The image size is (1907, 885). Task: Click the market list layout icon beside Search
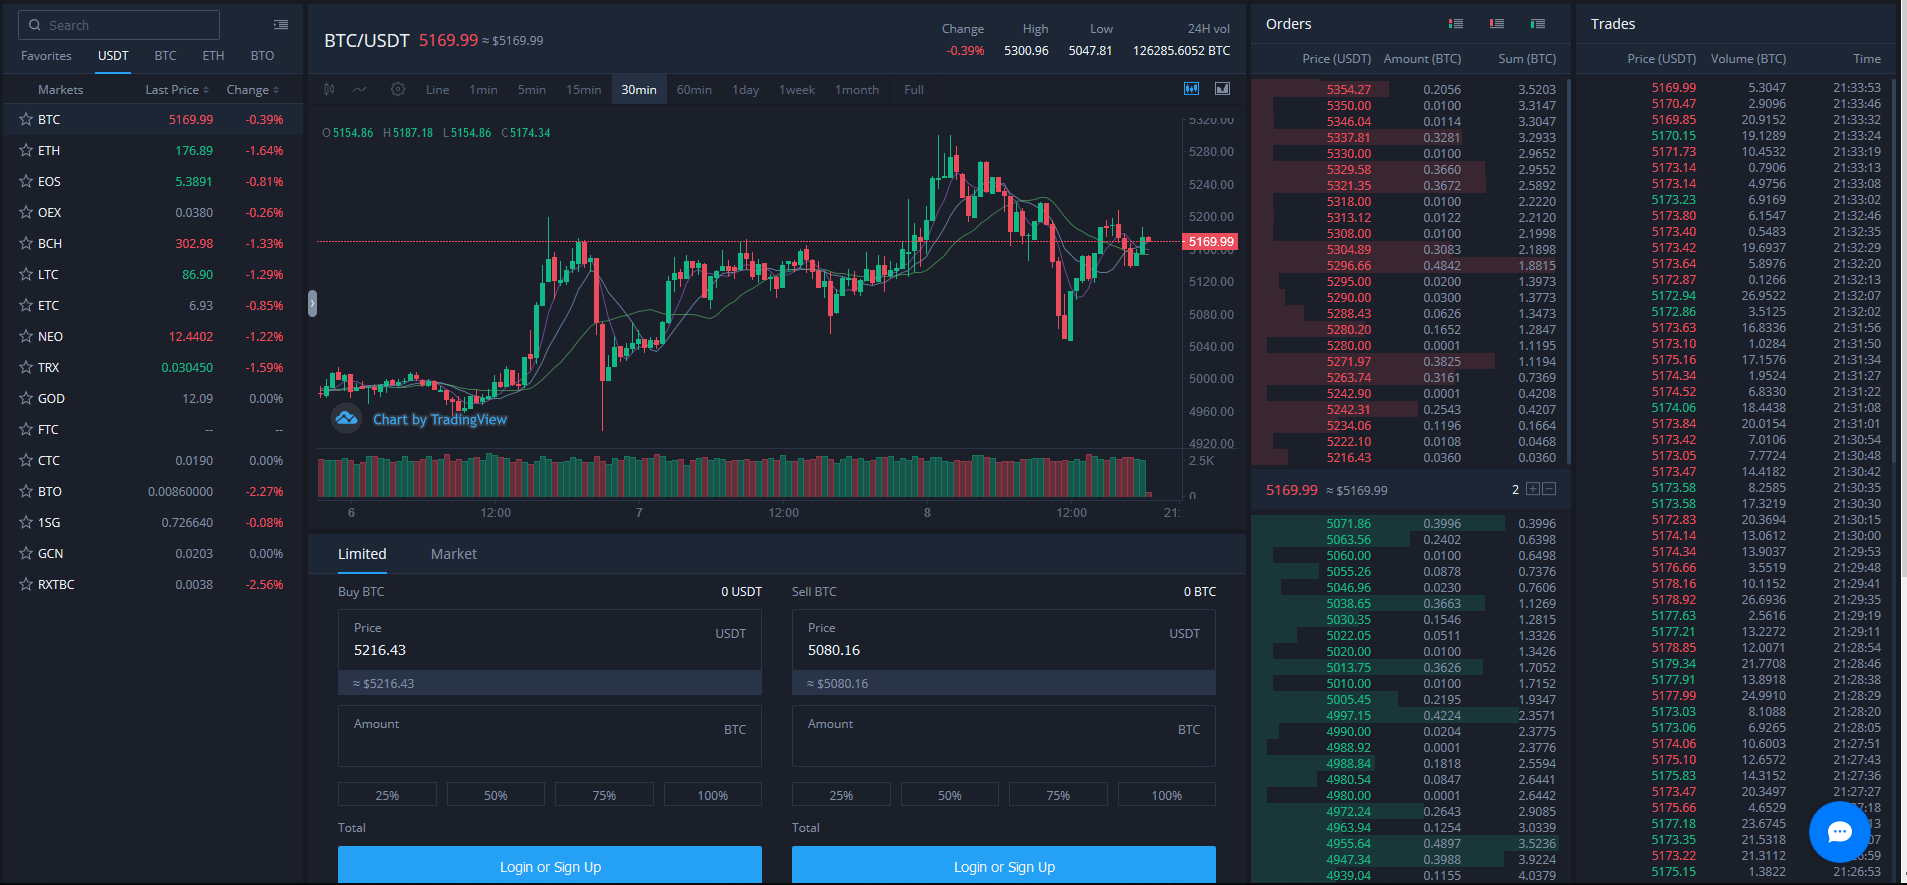[x=281, y=25]
